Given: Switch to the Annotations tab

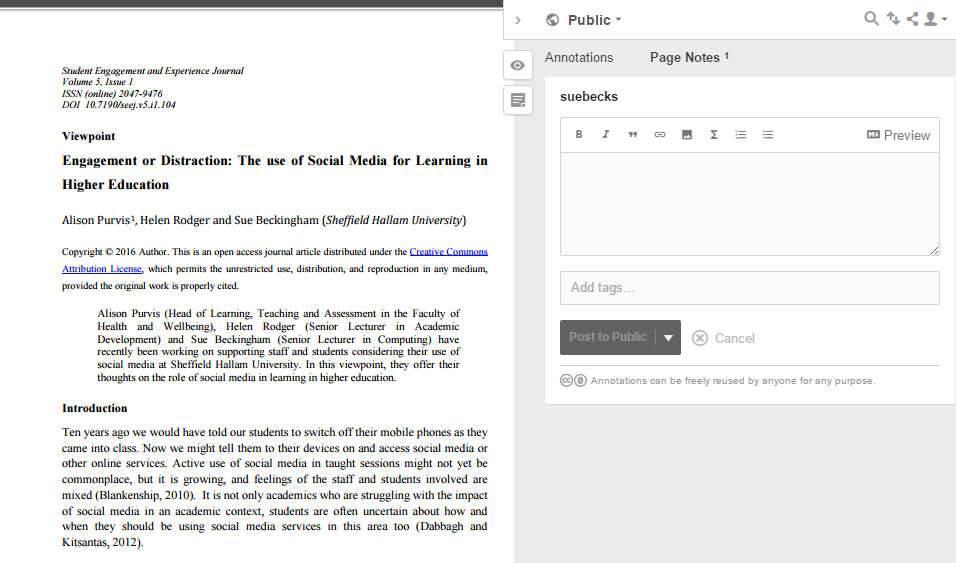Looking at the screenshot, I should click(x=579, y=58).
